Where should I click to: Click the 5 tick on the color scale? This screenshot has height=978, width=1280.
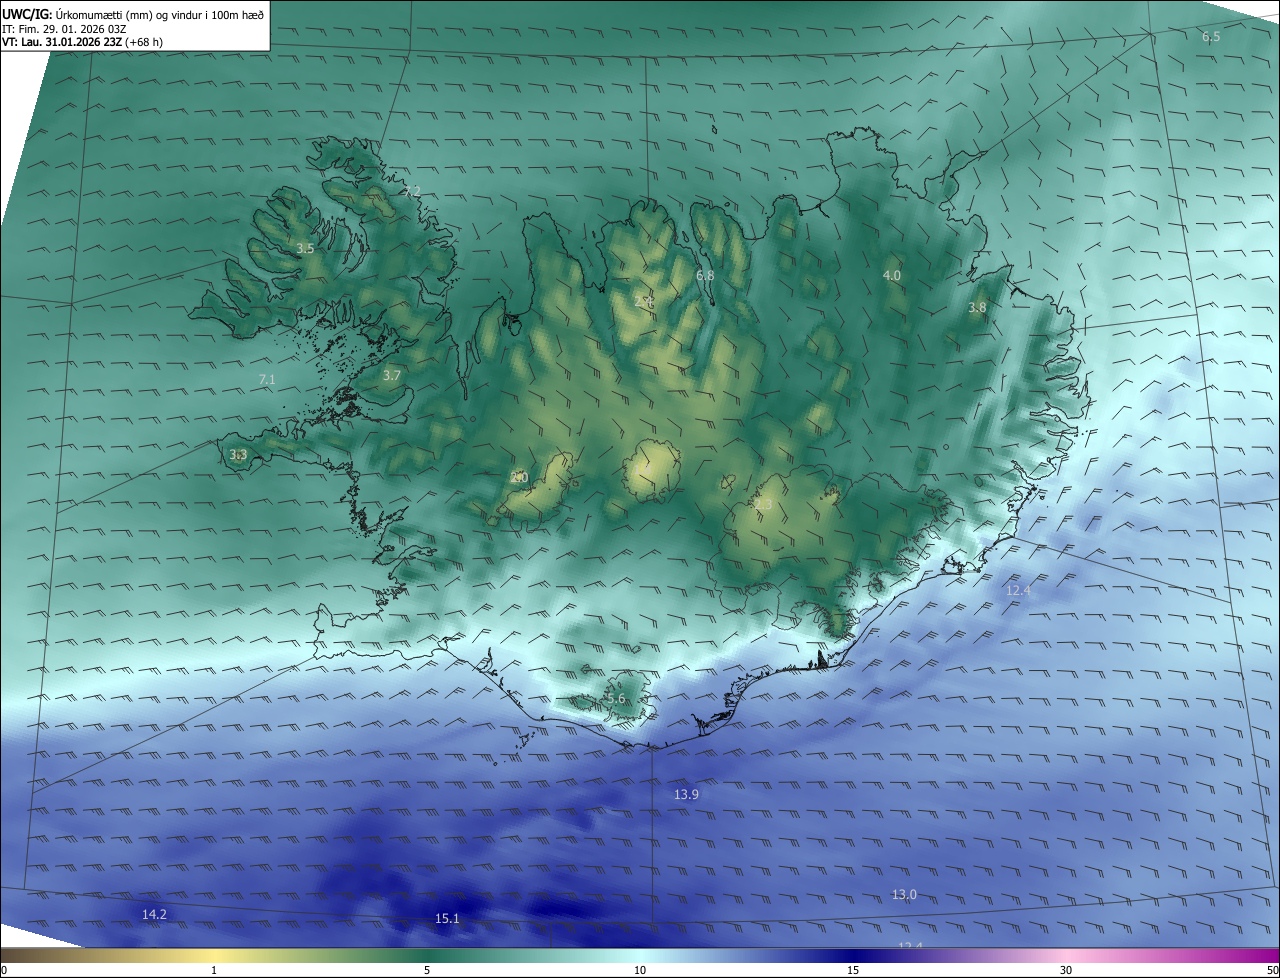click(x=427, y=970)
